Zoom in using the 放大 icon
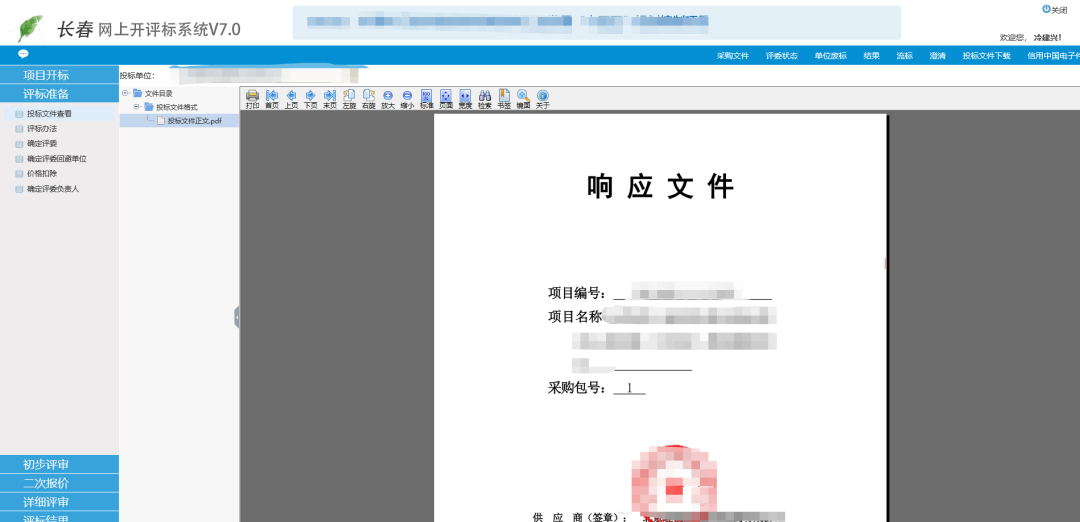1080x522 pixels. tap(388, 97)
